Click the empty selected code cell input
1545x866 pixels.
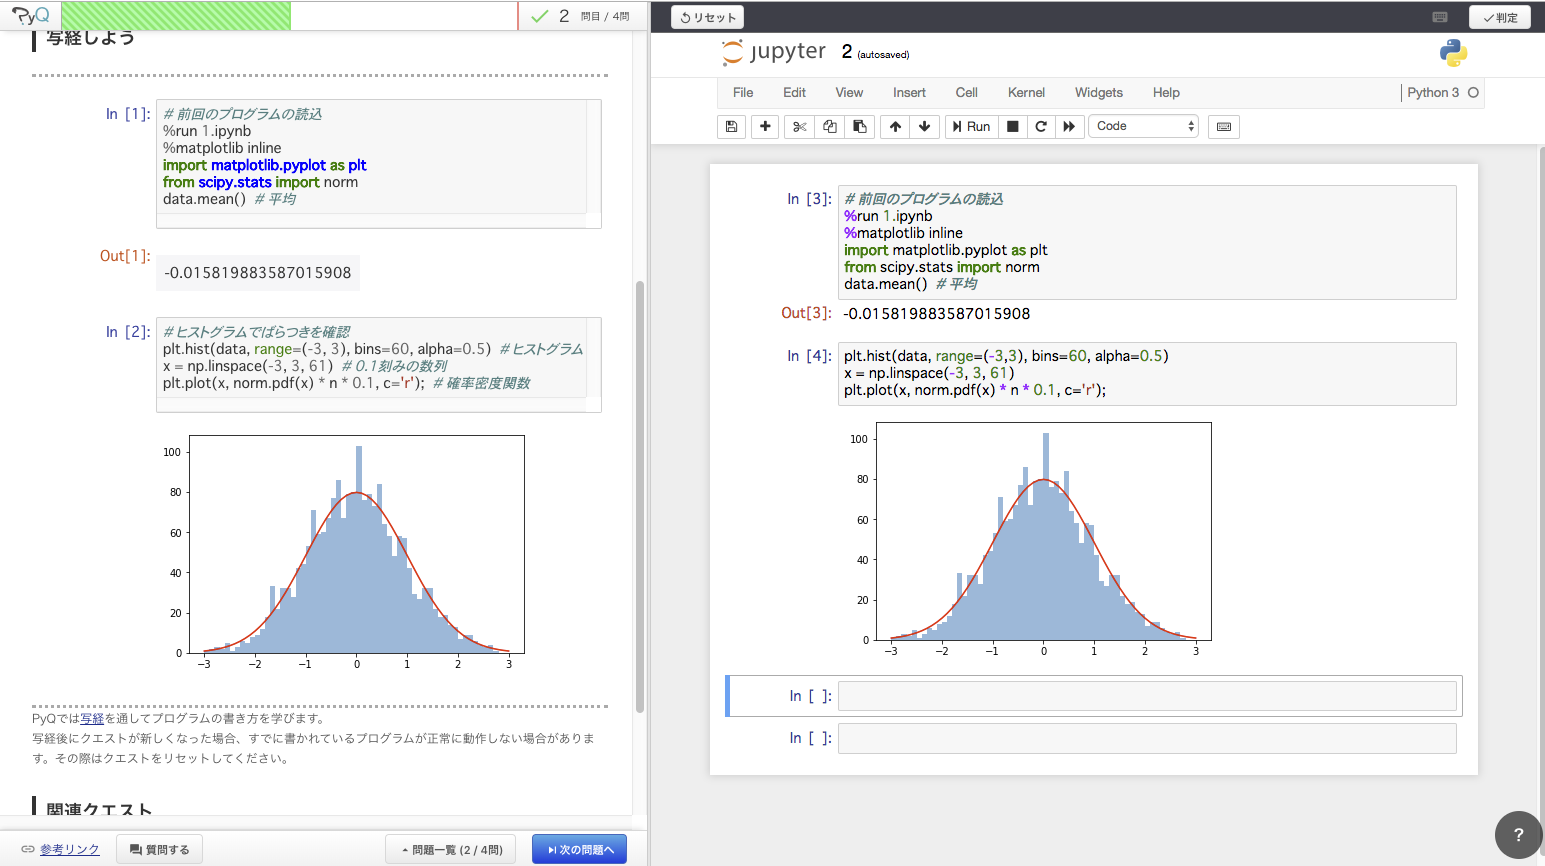tap(1146, 696)
